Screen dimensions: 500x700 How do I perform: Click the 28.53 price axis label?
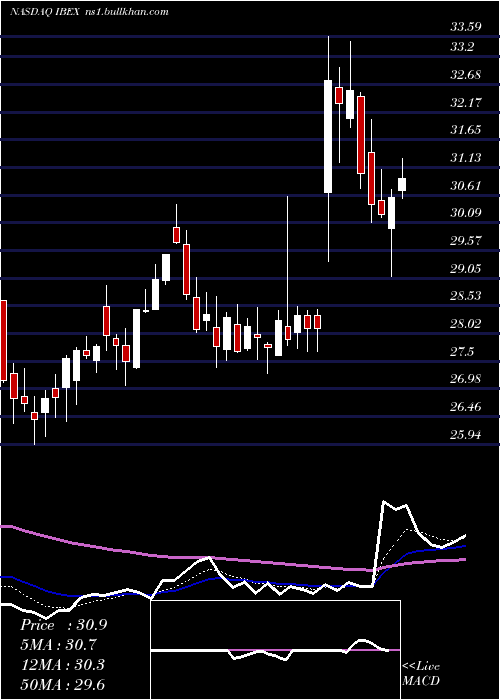point(466,296)
